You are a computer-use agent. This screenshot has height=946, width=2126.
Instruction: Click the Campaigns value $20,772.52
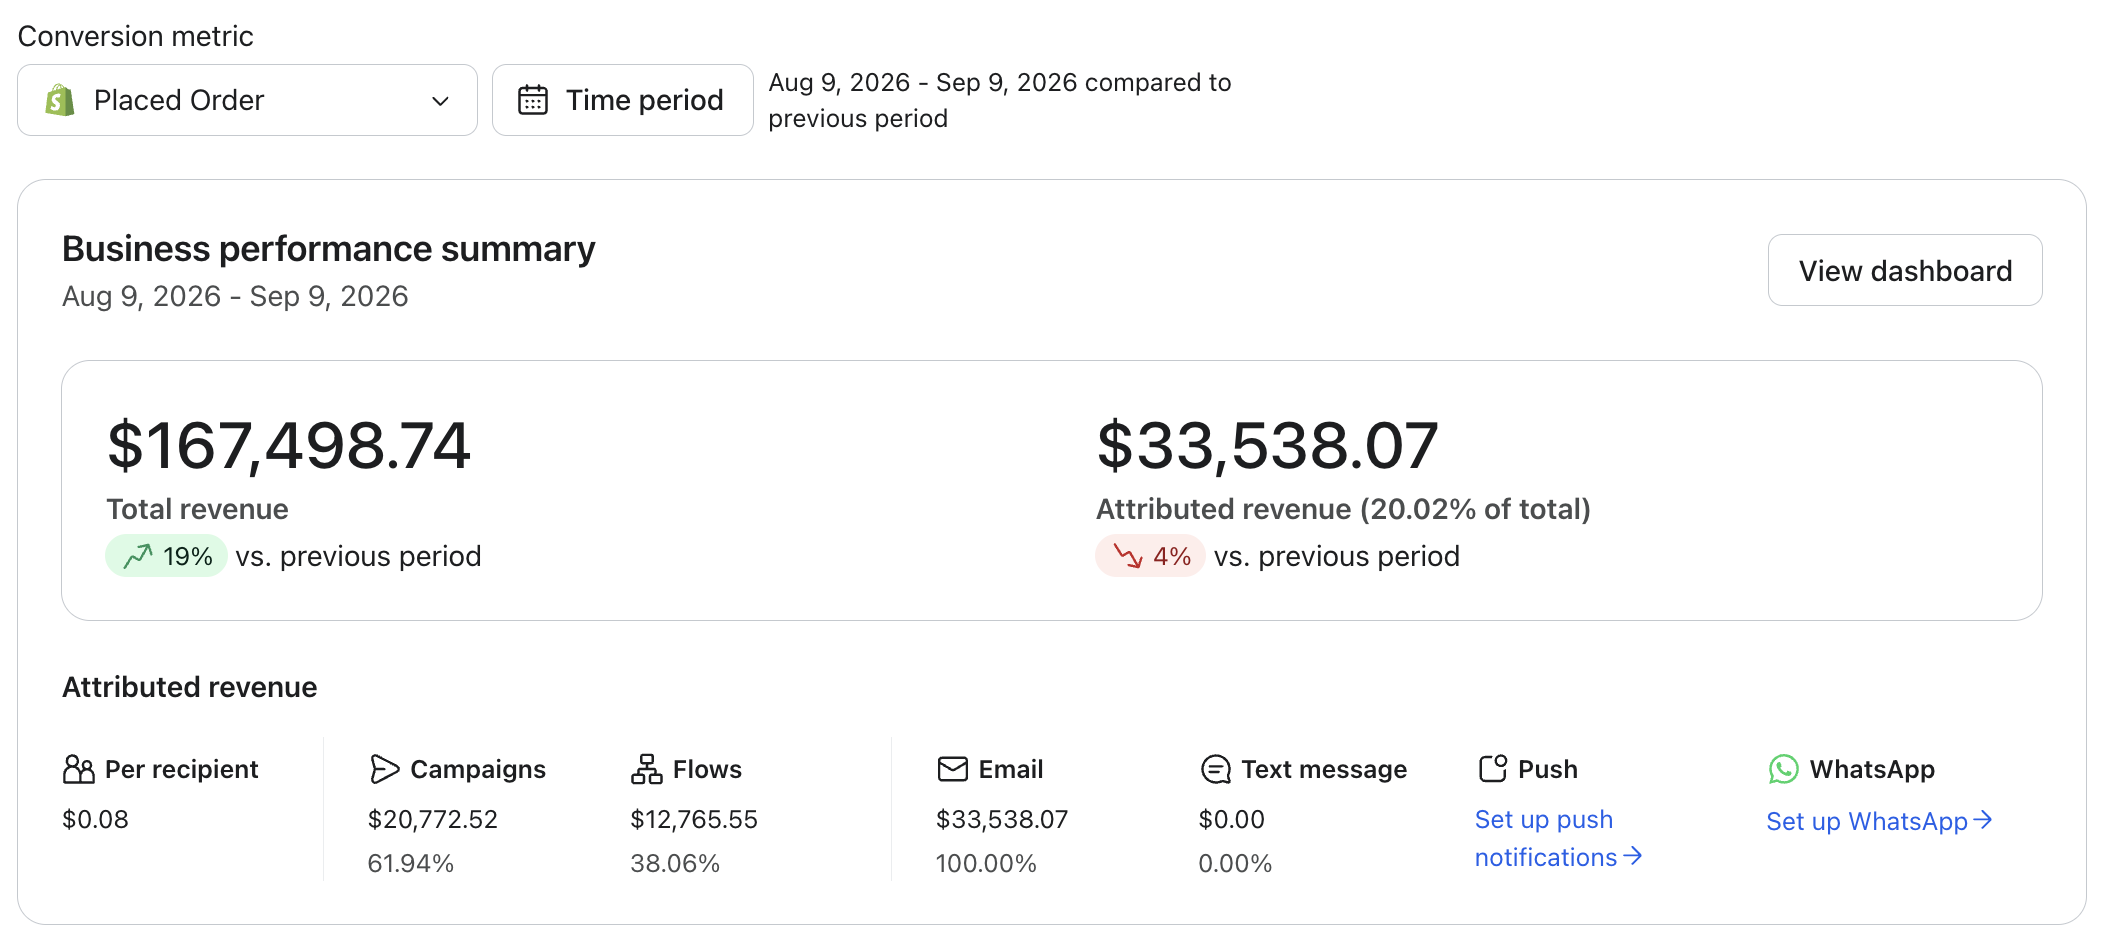pos(432,820)
